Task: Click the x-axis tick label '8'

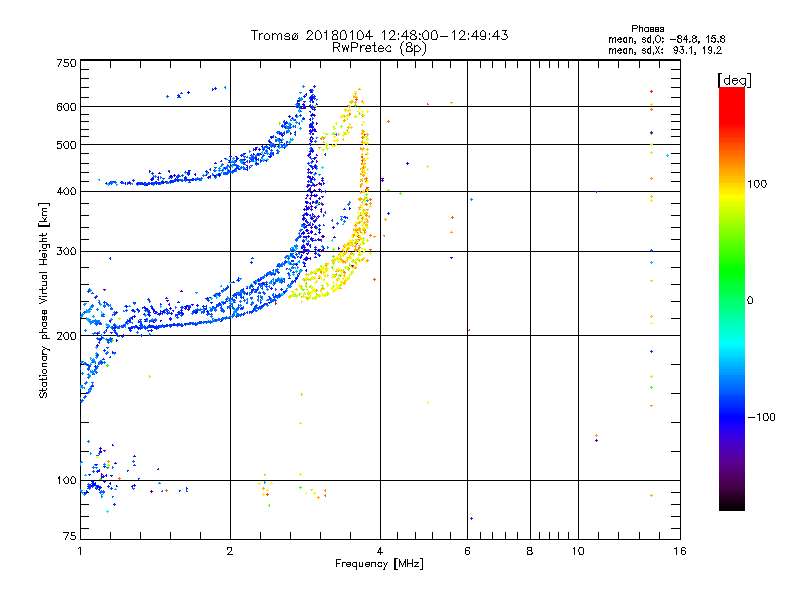Action: click(x=530, y=551)
